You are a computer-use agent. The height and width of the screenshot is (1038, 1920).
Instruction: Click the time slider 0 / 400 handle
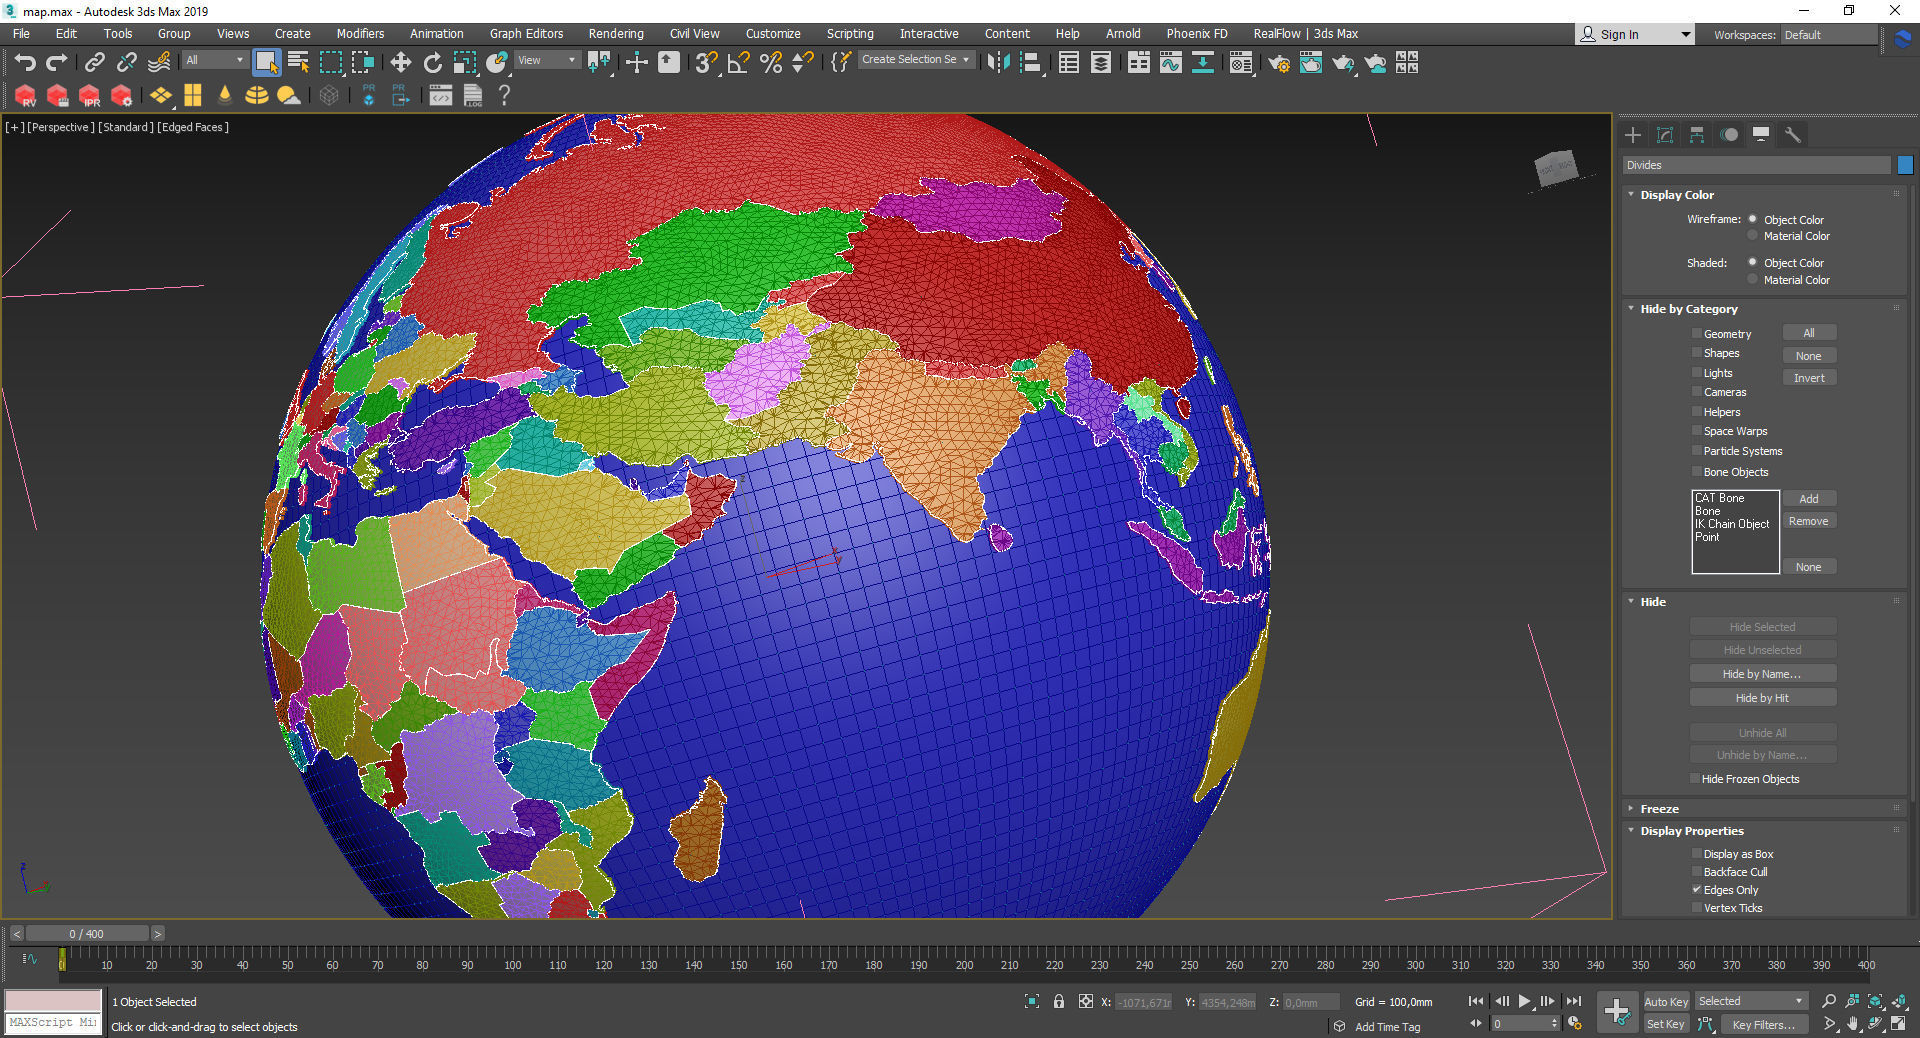(87, 934)
